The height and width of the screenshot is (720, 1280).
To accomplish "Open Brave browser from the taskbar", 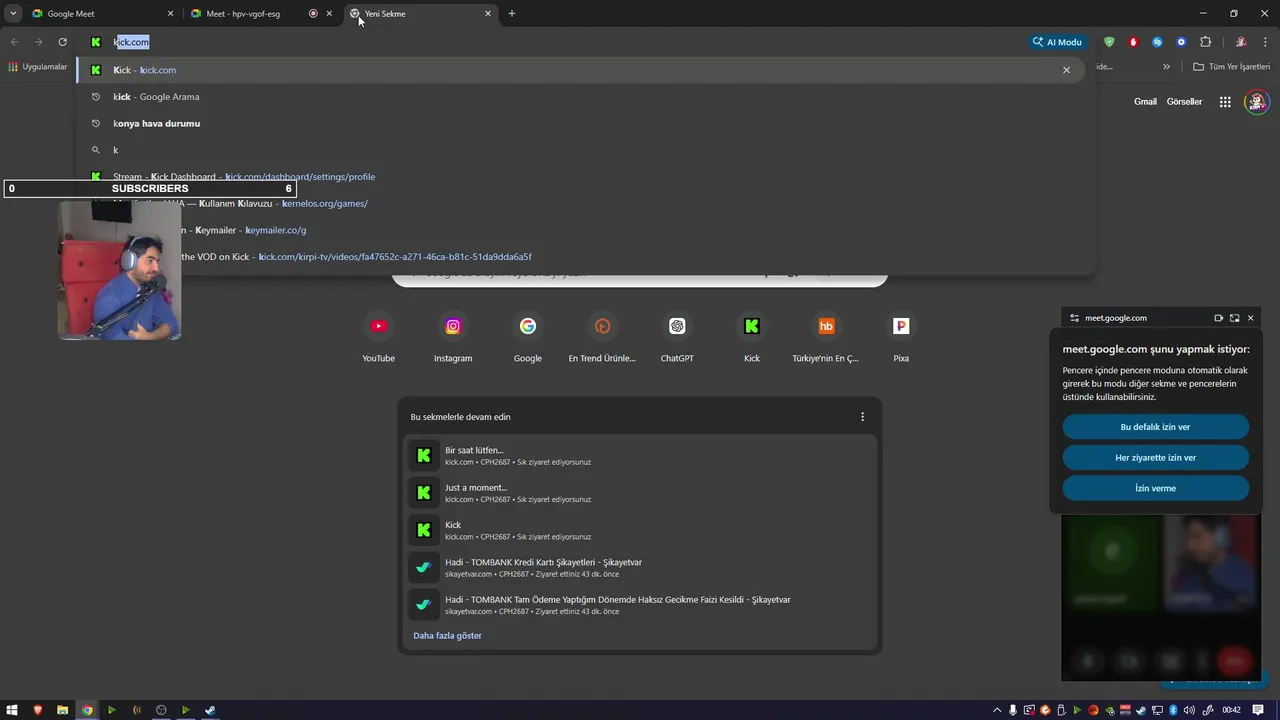I will pyautogui.click(x=38, y=710).
